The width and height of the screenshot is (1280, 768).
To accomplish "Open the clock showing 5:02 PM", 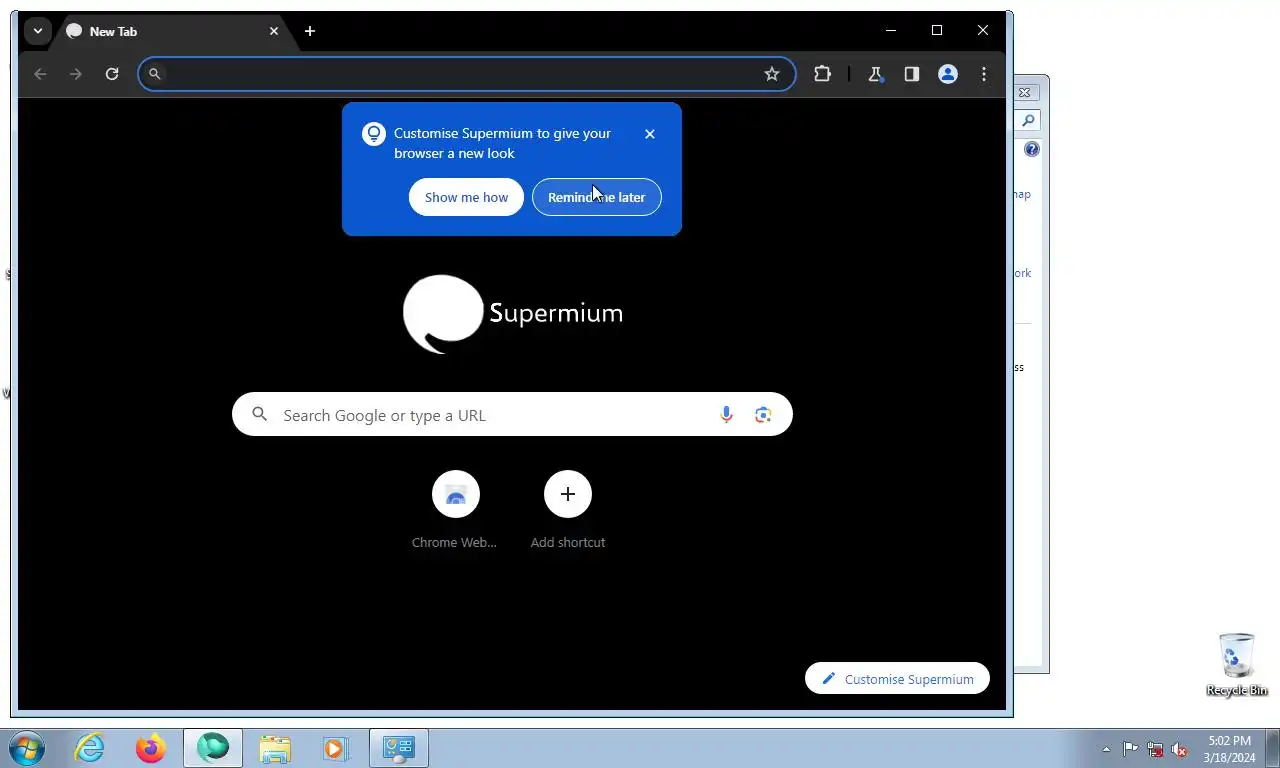I will tap(1229, 749).
